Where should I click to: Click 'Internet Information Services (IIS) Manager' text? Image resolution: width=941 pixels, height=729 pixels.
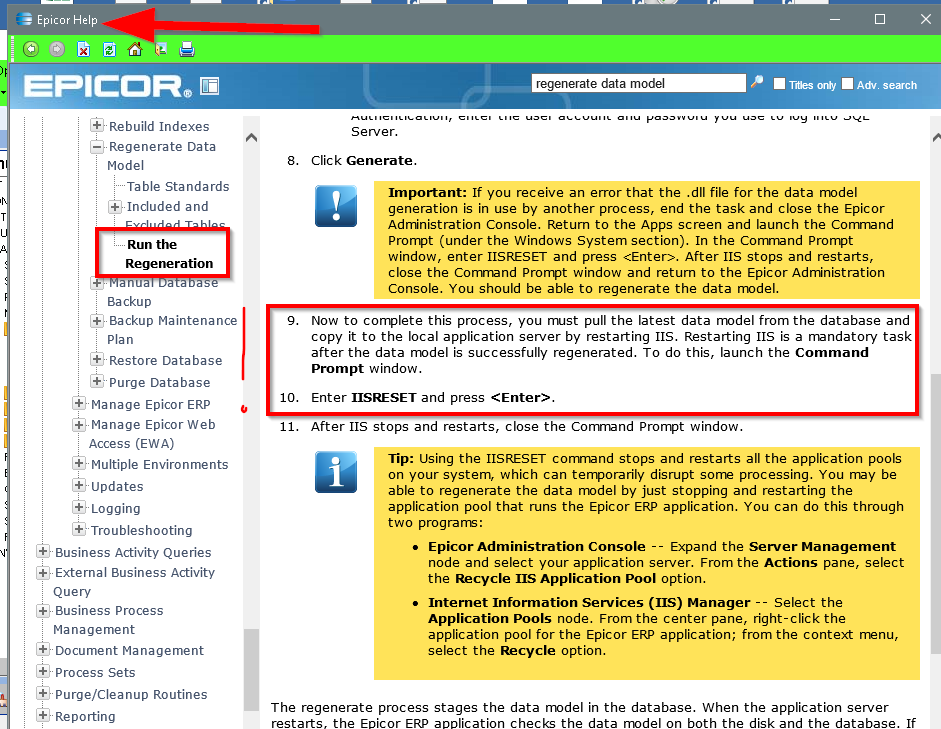point(589,602)
